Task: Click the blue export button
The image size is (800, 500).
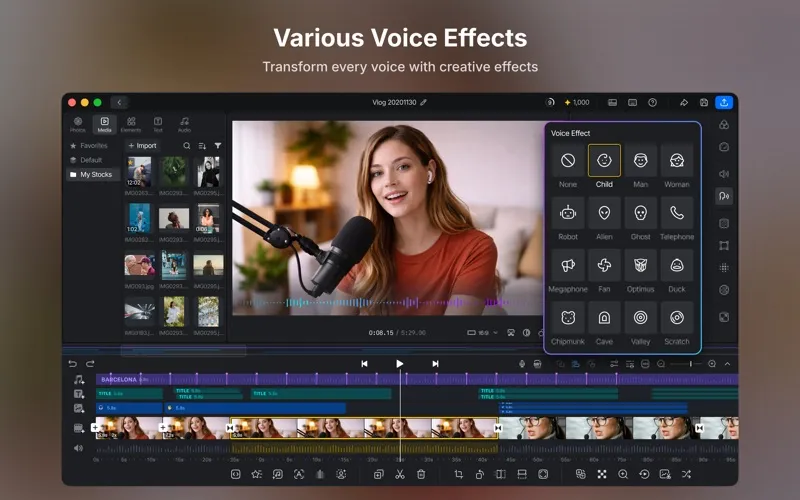Action: tap(723, 103)
